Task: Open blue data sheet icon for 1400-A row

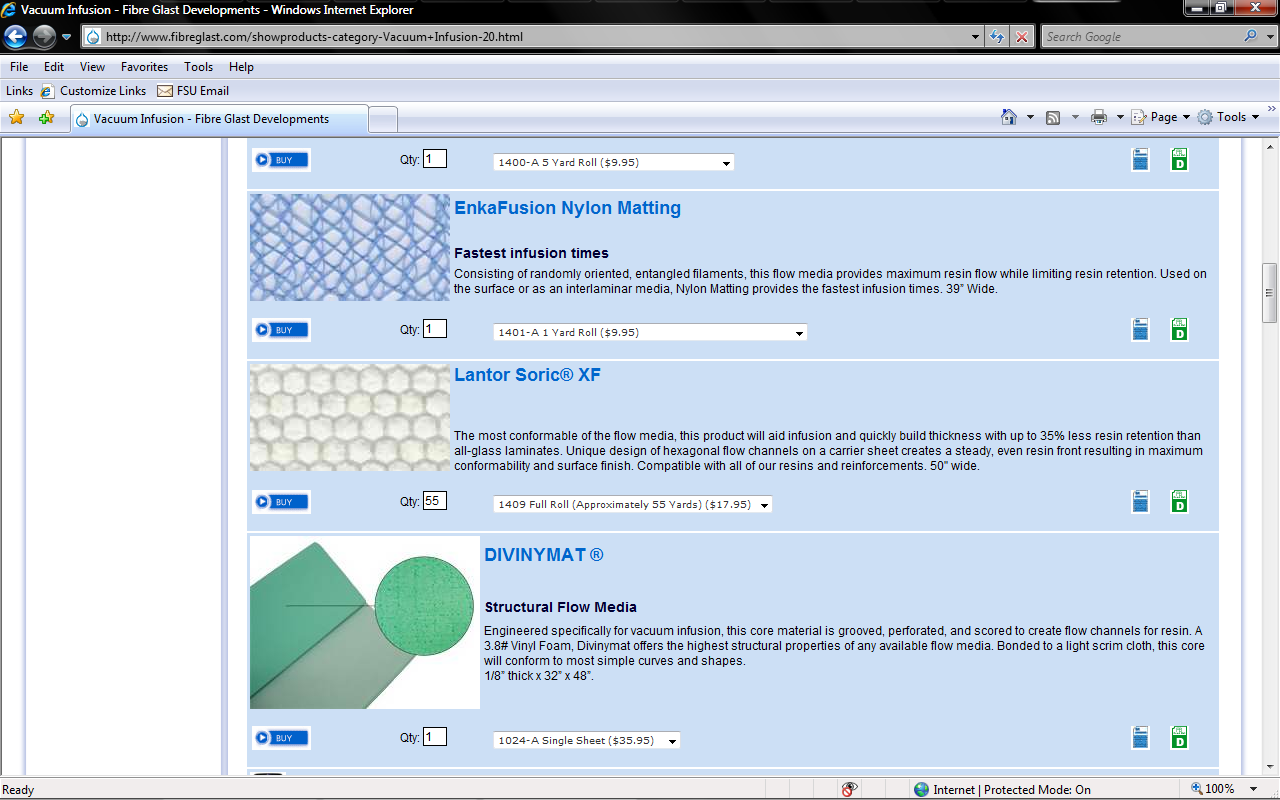Action: [x=1140, y=159]
